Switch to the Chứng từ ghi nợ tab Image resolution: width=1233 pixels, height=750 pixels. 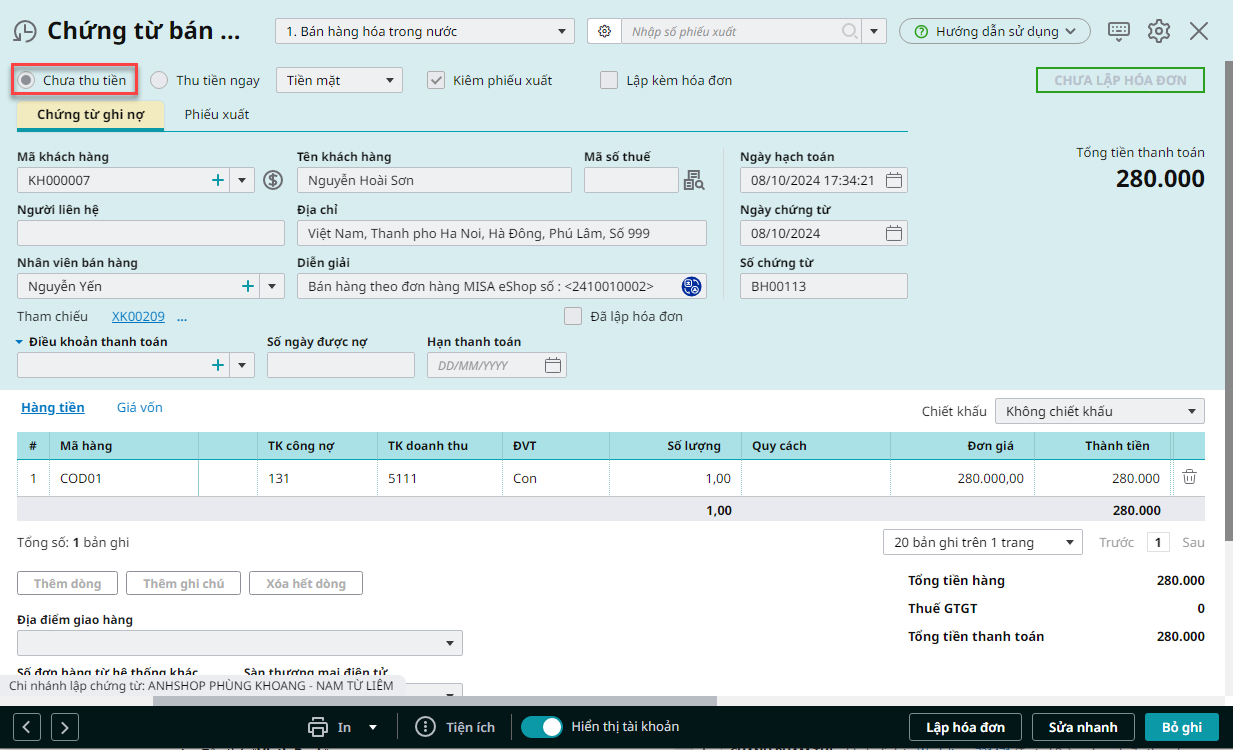click(91, 115)
